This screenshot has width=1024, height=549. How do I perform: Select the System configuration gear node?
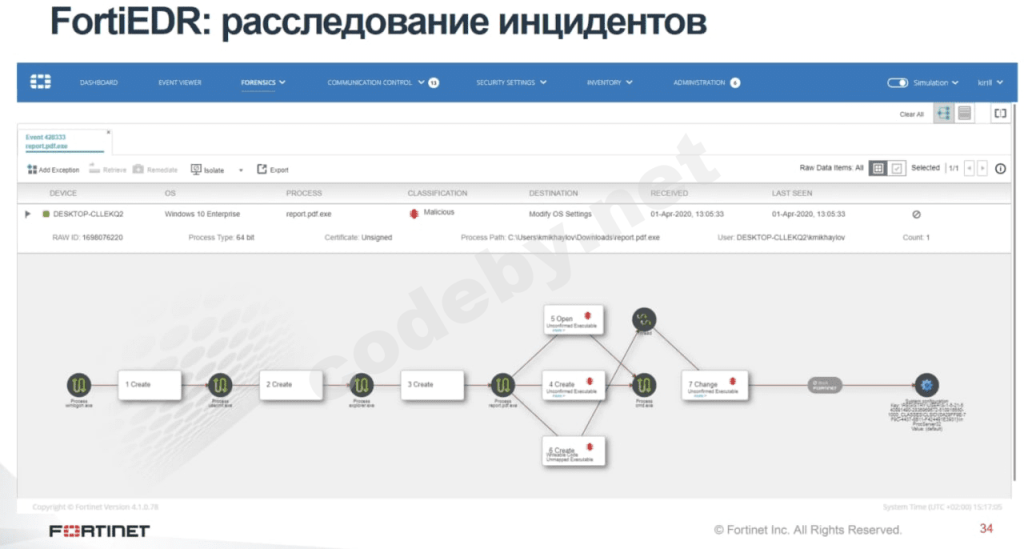926,384
